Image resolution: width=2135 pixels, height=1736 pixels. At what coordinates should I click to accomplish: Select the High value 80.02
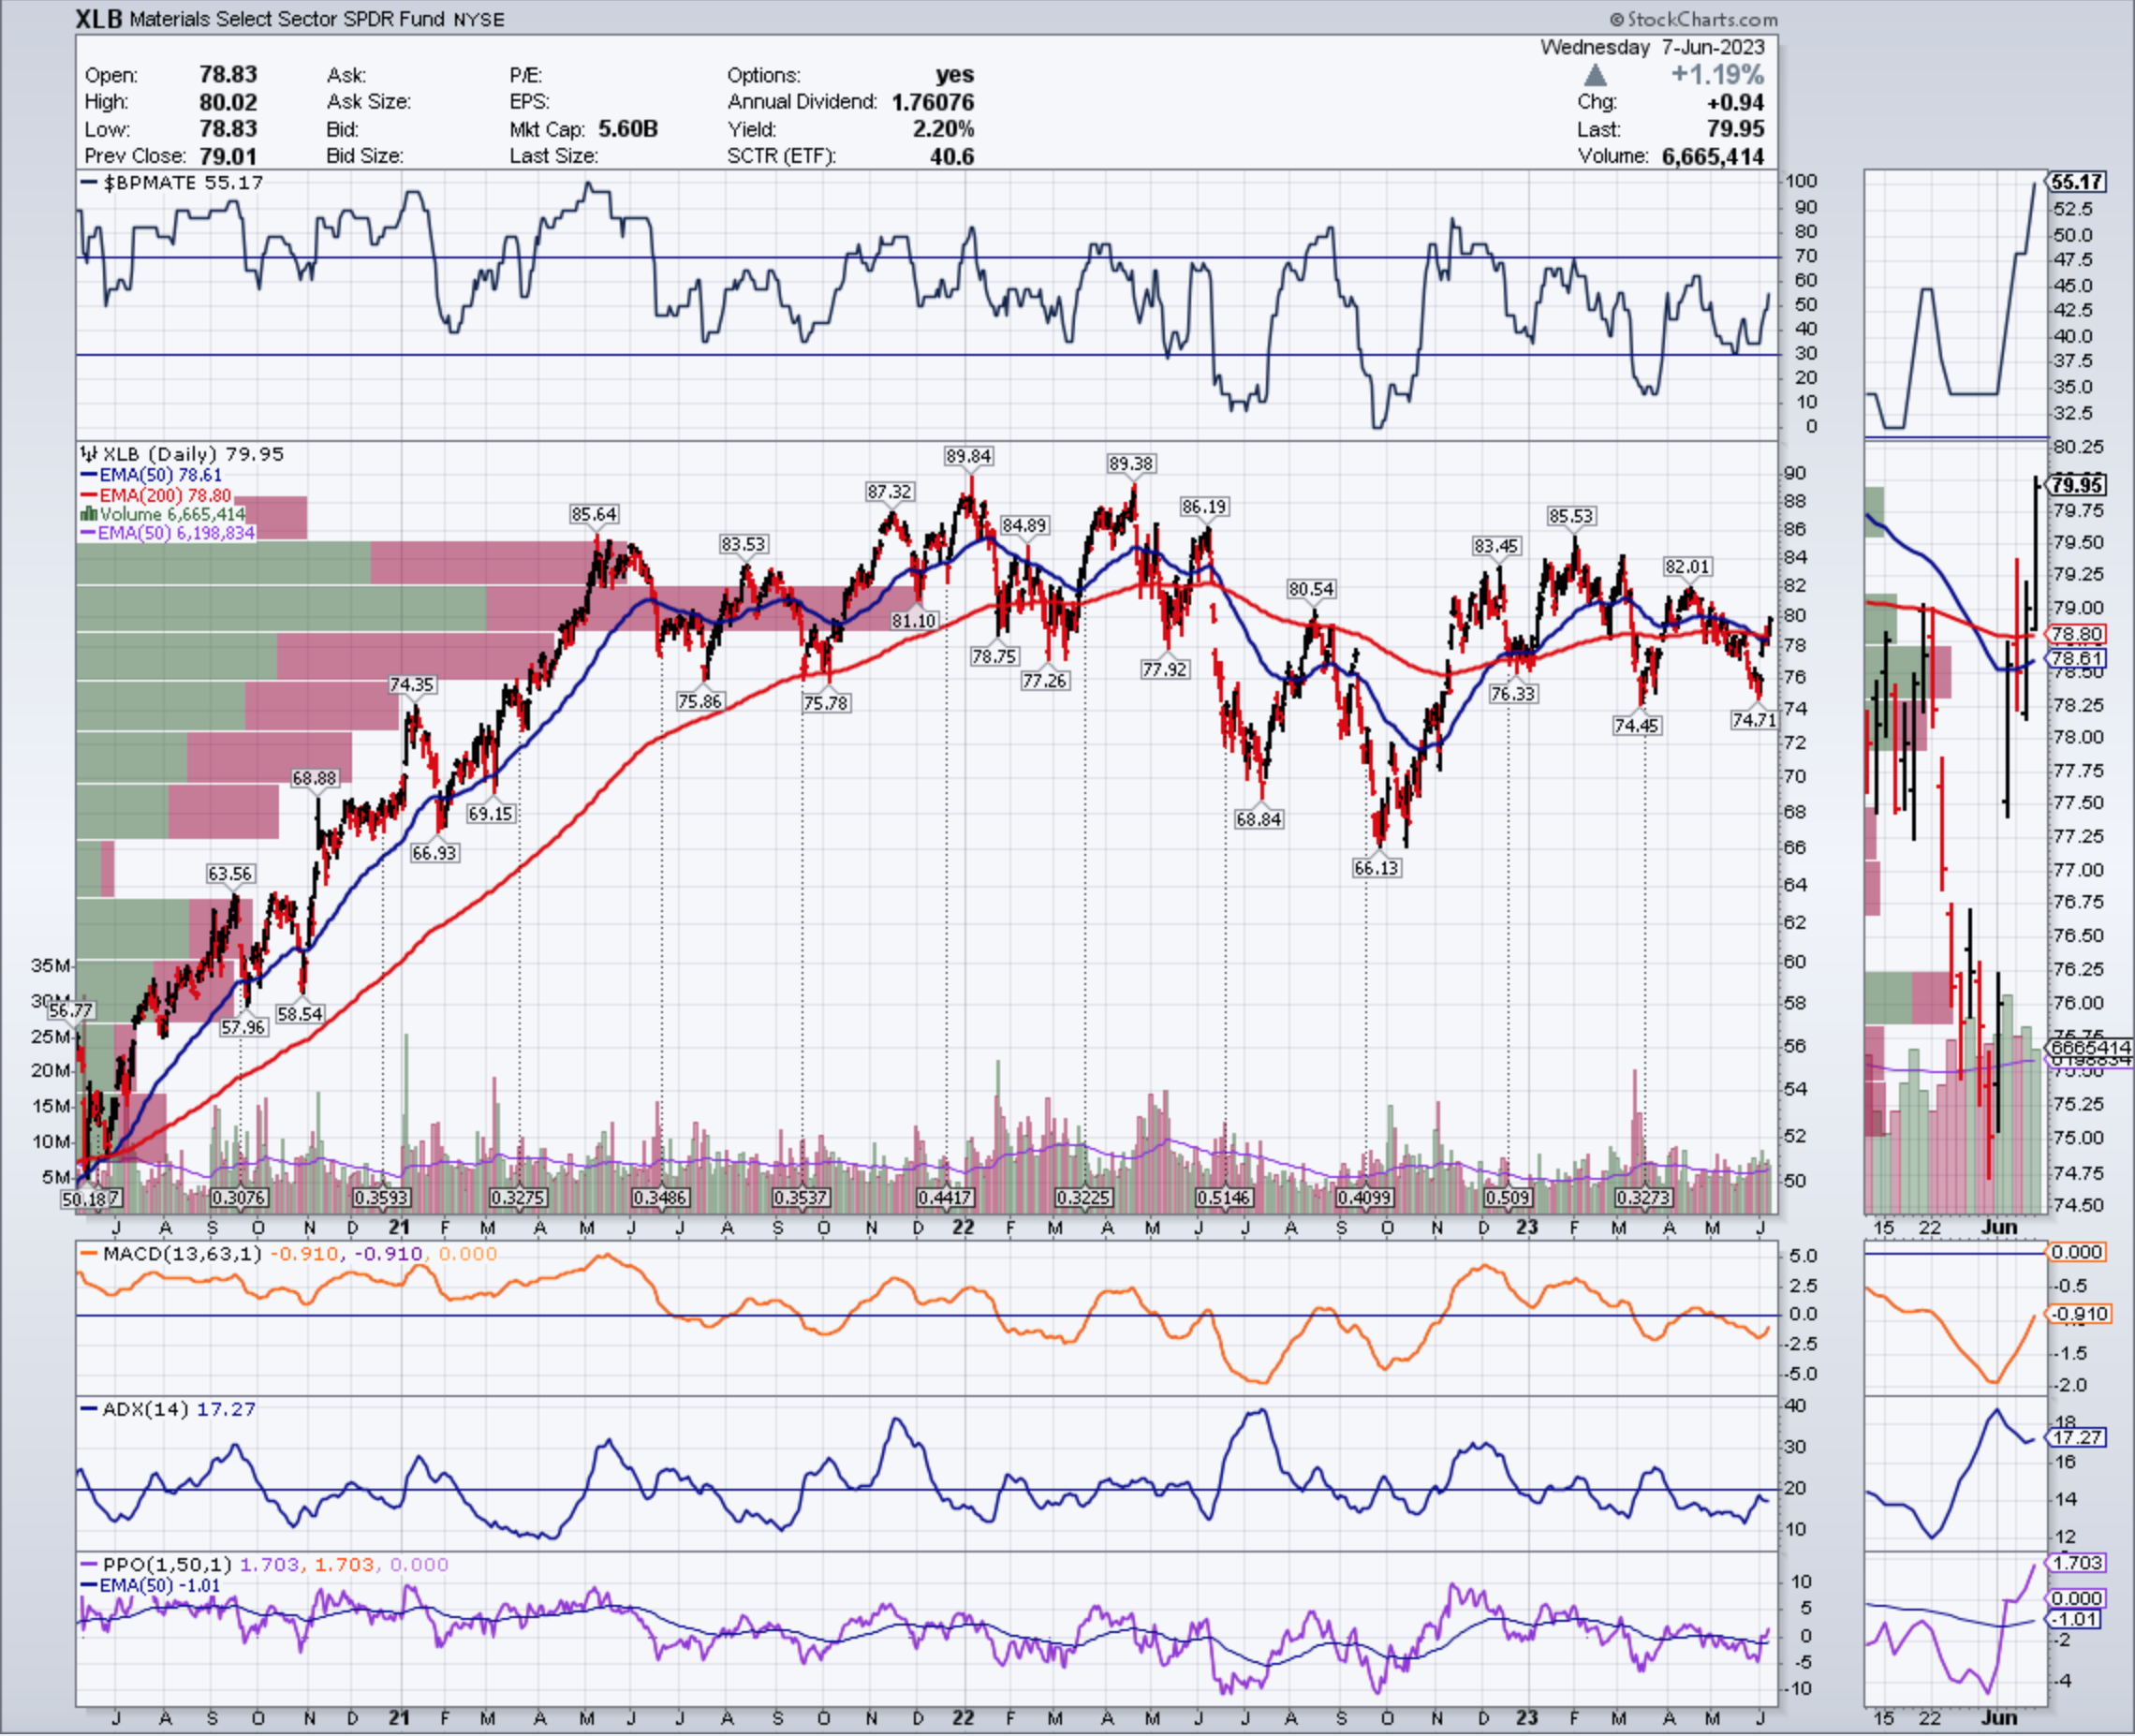pos(228,102)
